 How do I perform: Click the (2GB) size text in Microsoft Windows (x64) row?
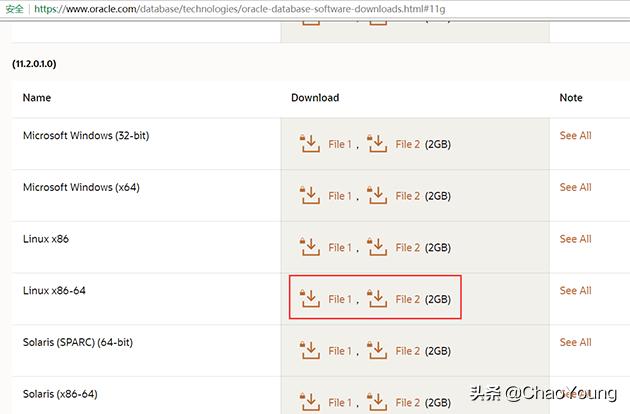point(438,196)
